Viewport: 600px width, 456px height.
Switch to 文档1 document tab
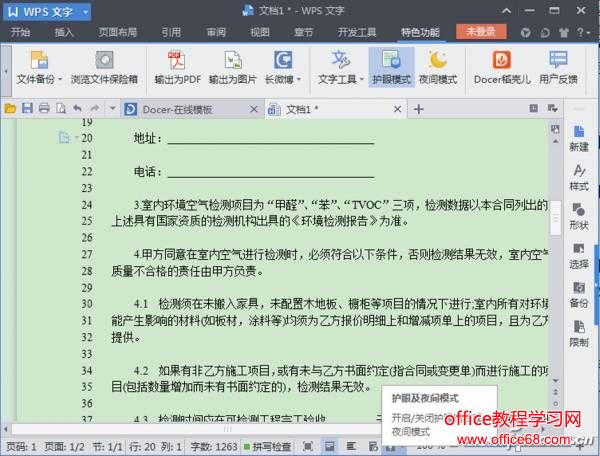pyautogui.click(x=335, y=109)
